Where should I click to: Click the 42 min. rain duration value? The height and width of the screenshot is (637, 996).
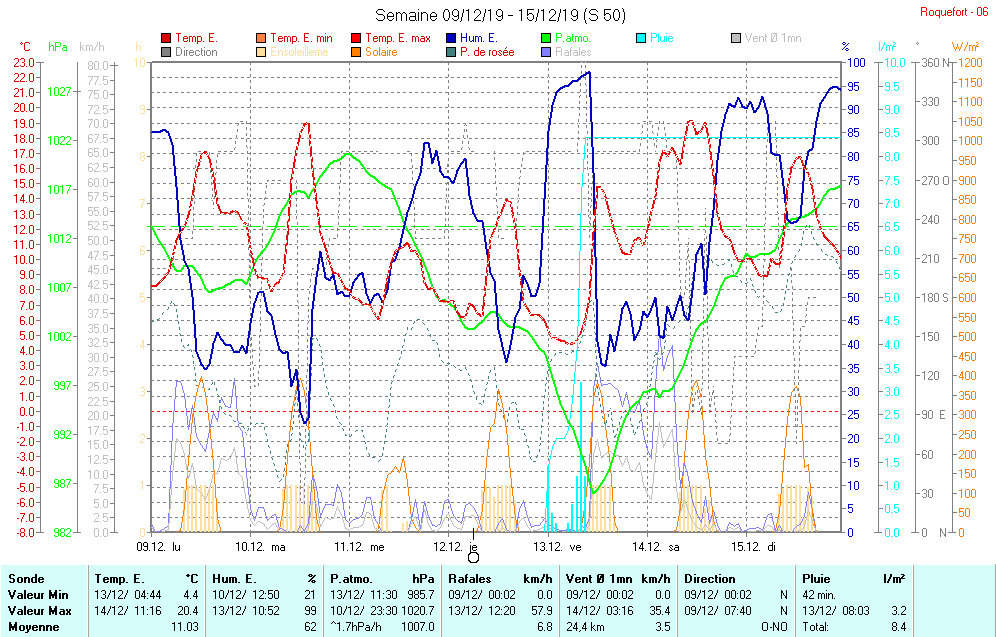point(819,595)
